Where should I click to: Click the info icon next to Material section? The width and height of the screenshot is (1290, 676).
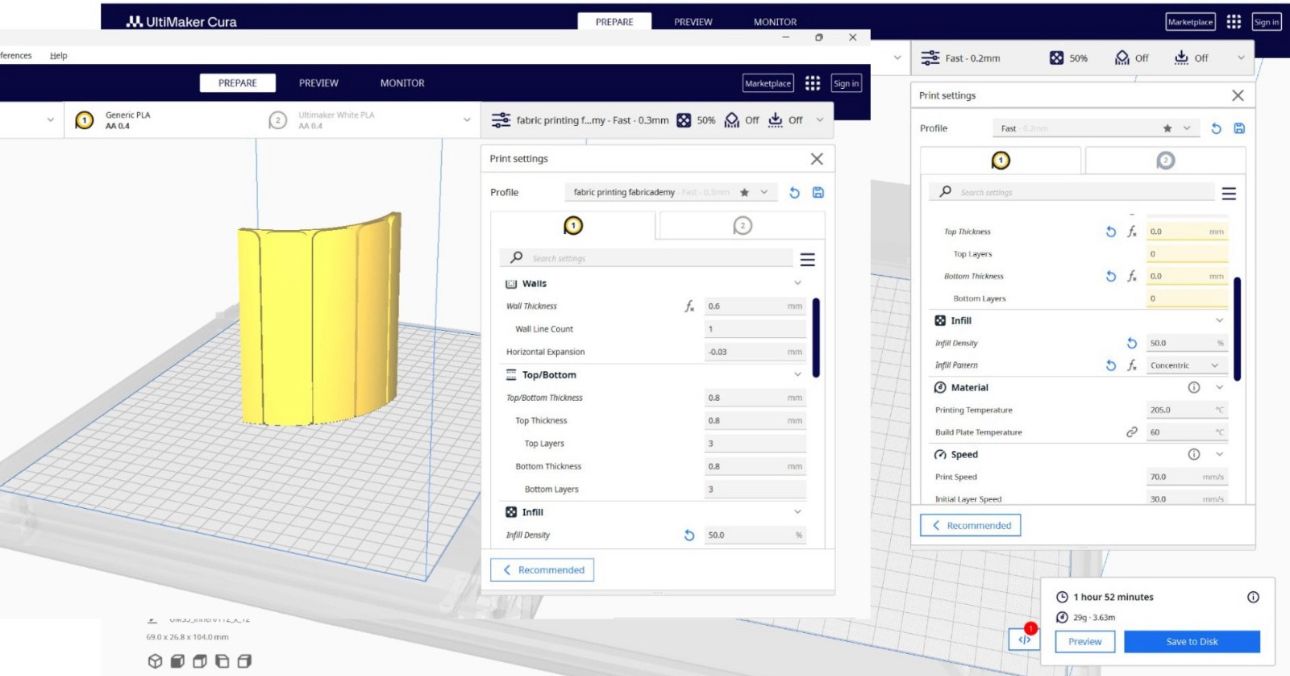point(1194,388)
